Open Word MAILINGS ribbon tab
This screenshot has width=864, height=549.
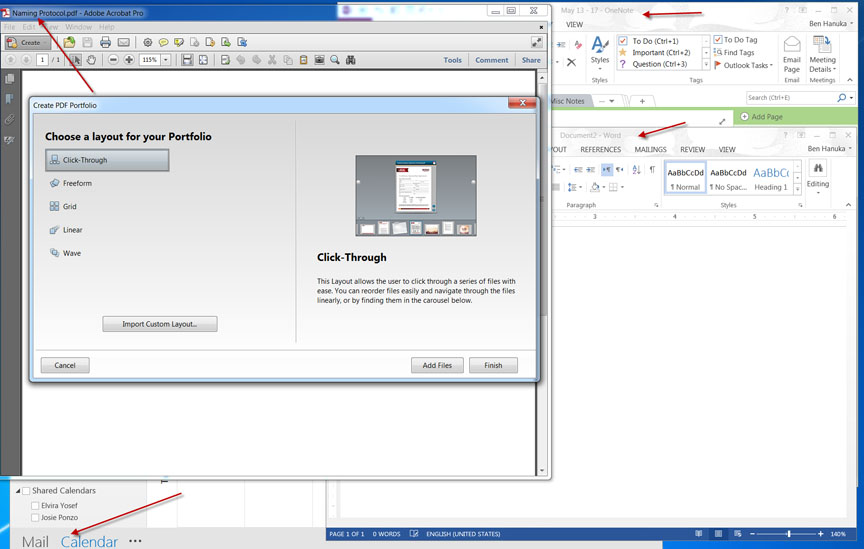pos(650,149)
